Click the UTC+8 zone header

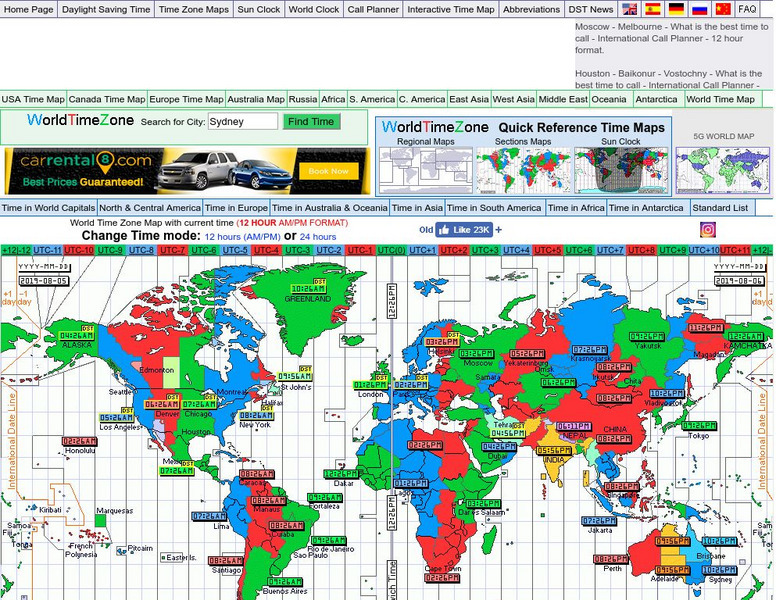tap(641, 250)
